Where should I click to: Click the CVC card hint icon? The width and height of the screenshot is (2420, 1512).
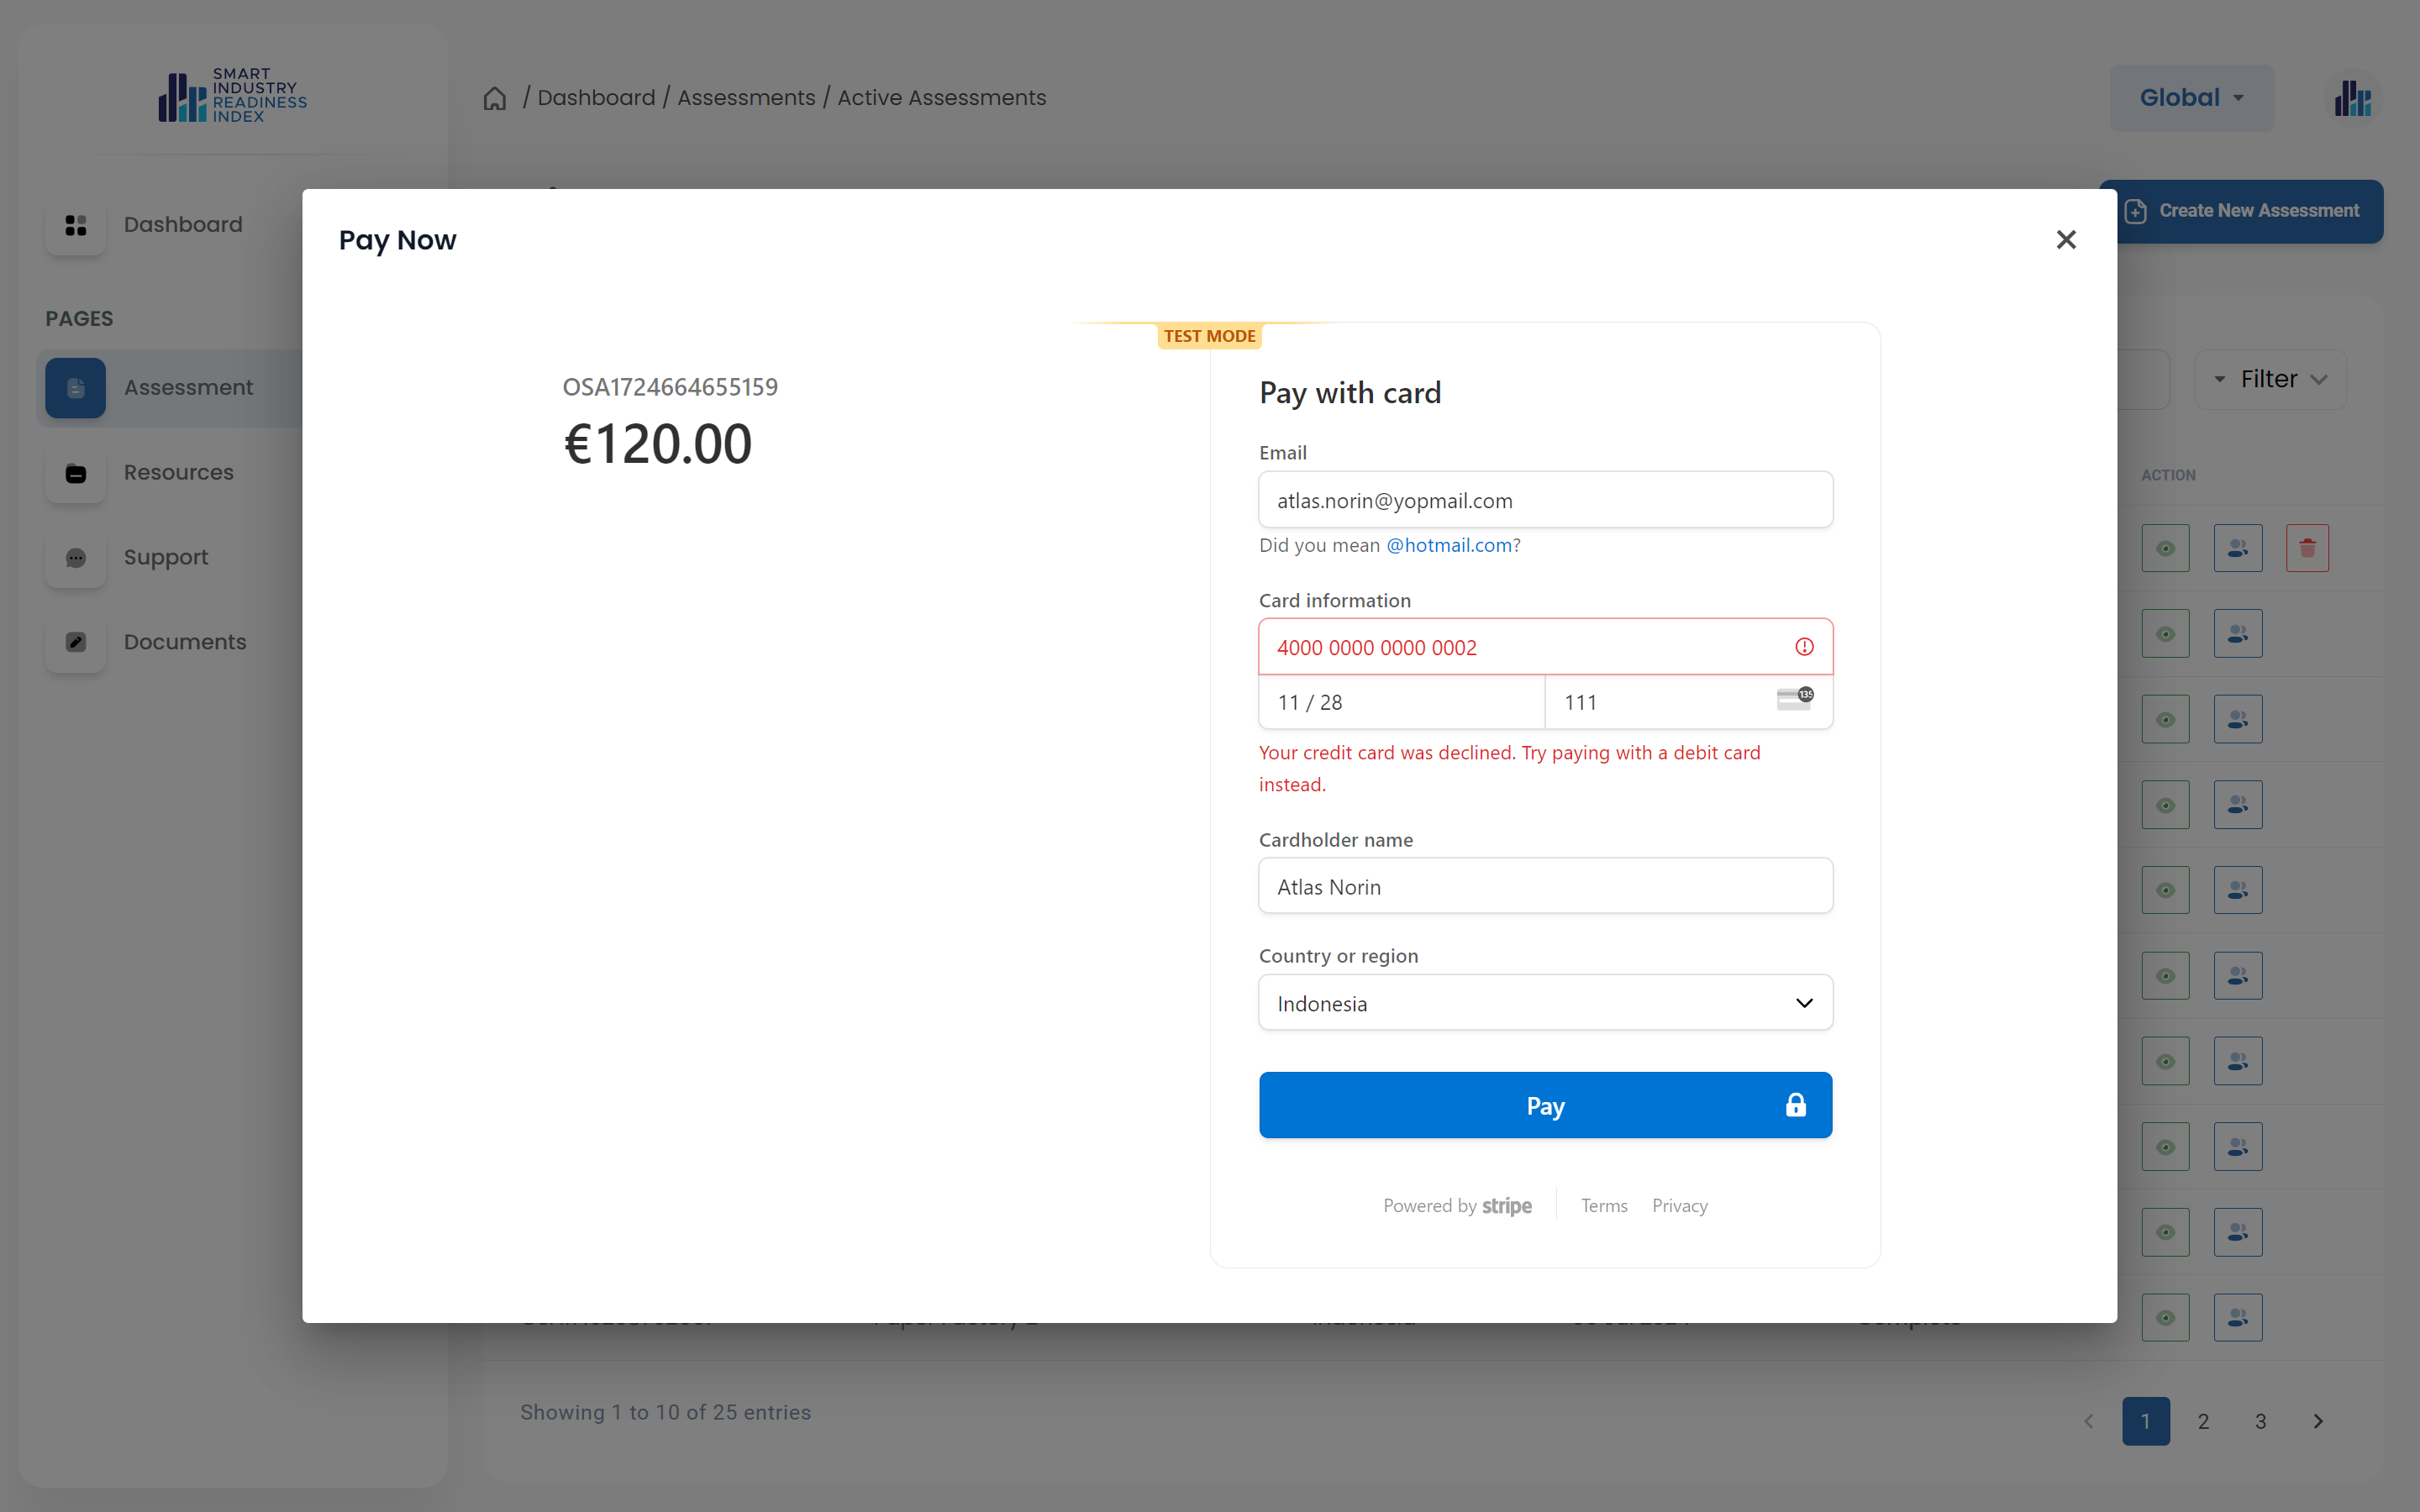point(1794,699)
